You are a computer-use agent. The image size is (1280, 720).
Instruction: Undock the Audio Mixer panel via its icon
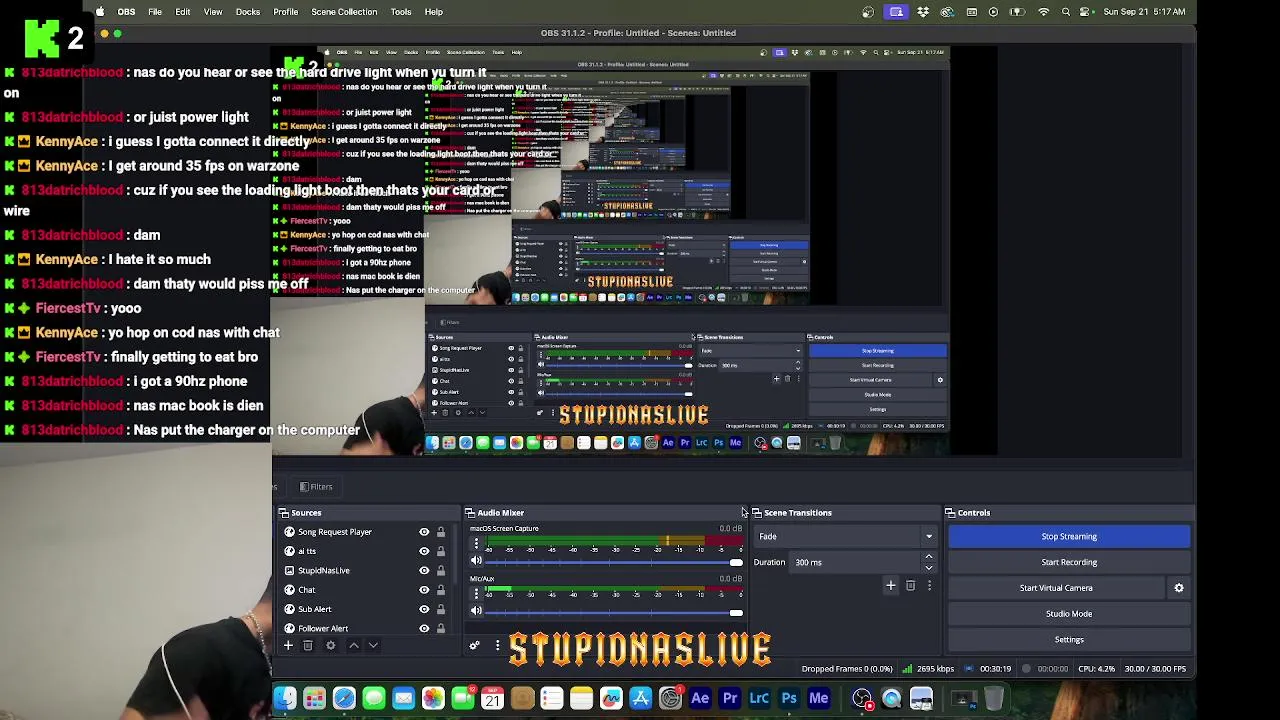click(470, 513)
